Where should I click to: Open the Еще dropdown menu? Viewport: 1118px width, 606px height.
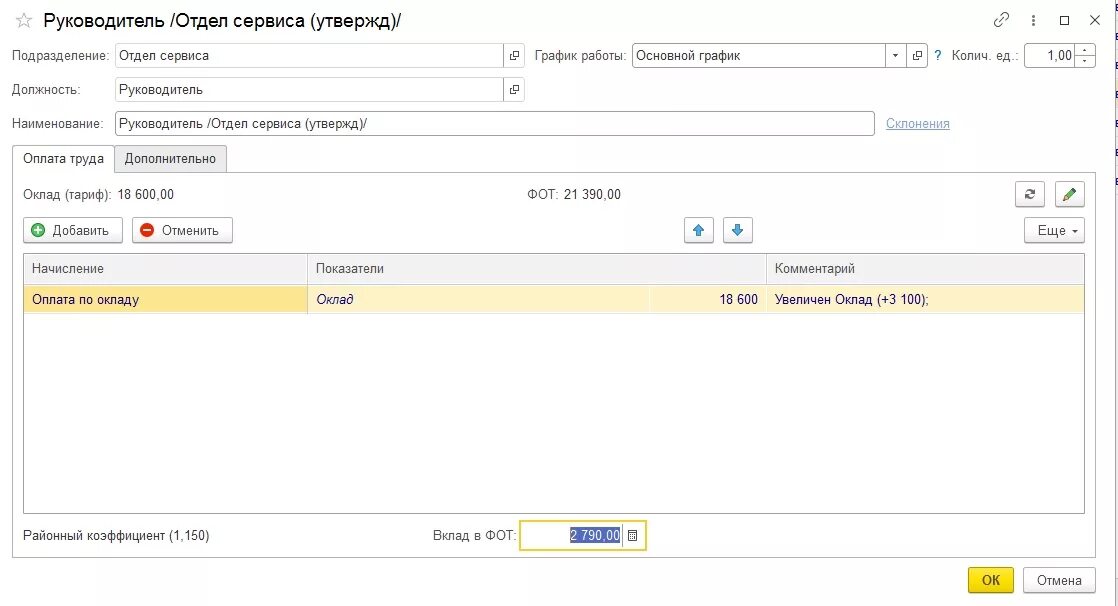tap(1055, 230)
